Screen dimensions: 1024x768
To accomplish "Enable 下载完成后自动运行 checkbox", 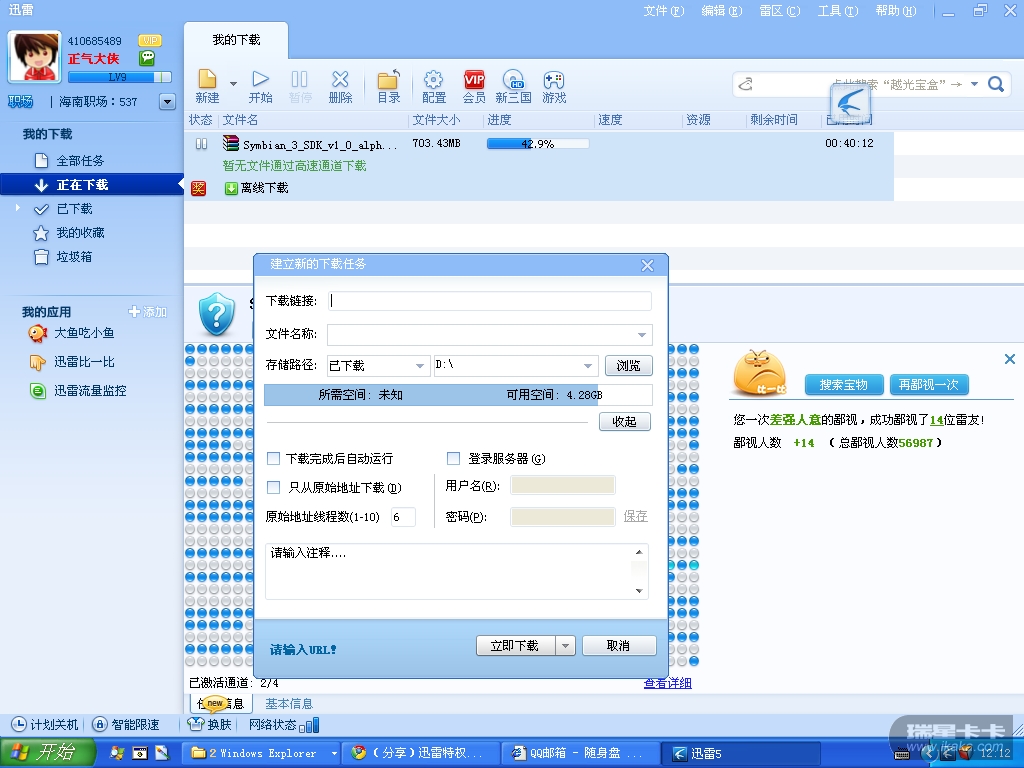I will [x=274, y=458].
